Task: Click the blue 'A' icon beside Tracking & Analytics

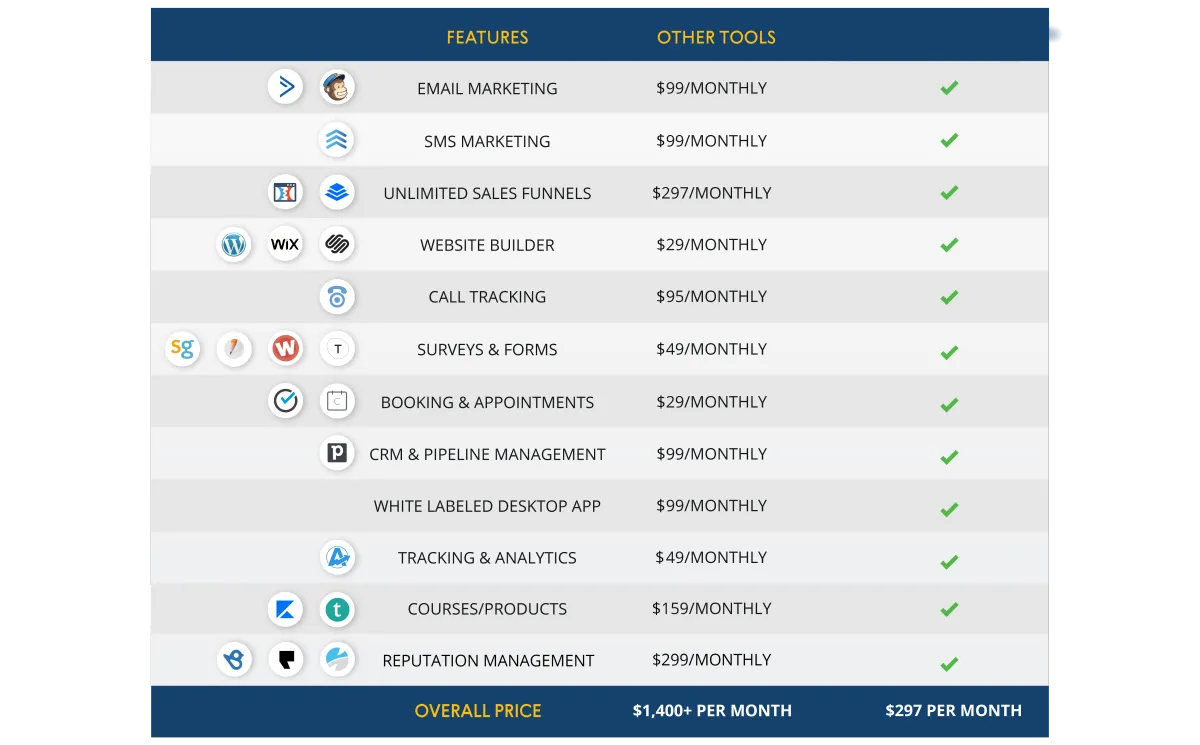Action: point(338,557)
